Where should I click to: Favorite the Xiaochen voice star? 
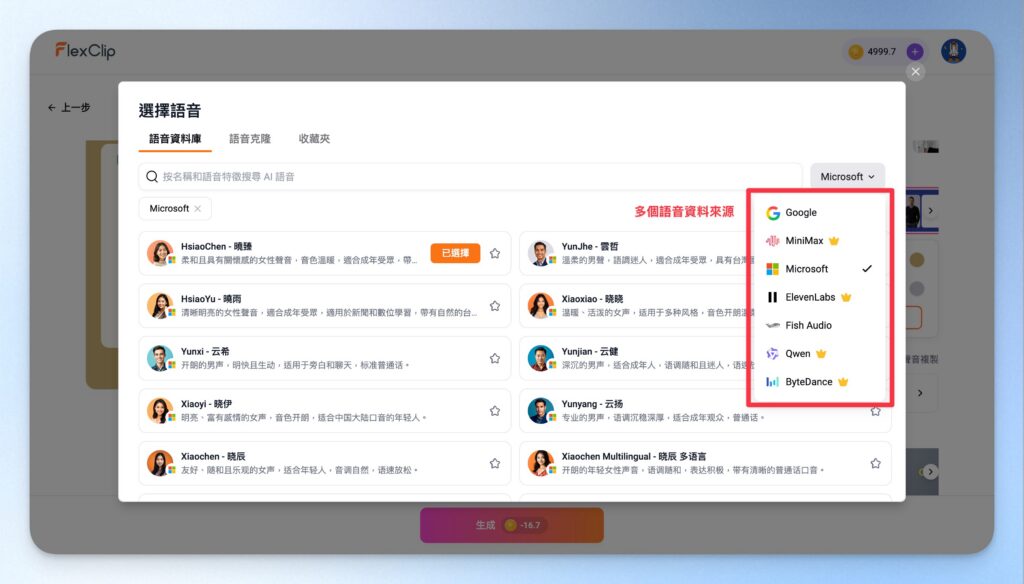click(495, 463)
